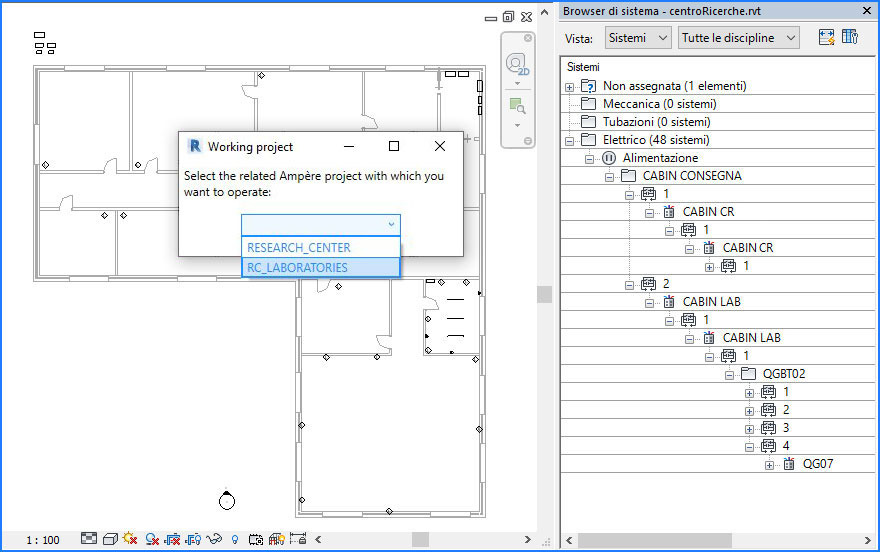Image resolution: width=880 pixels, height=552 pixels.
Task: Open the 2D steering wheel navigation tool
Action: [x=517, y=64]
